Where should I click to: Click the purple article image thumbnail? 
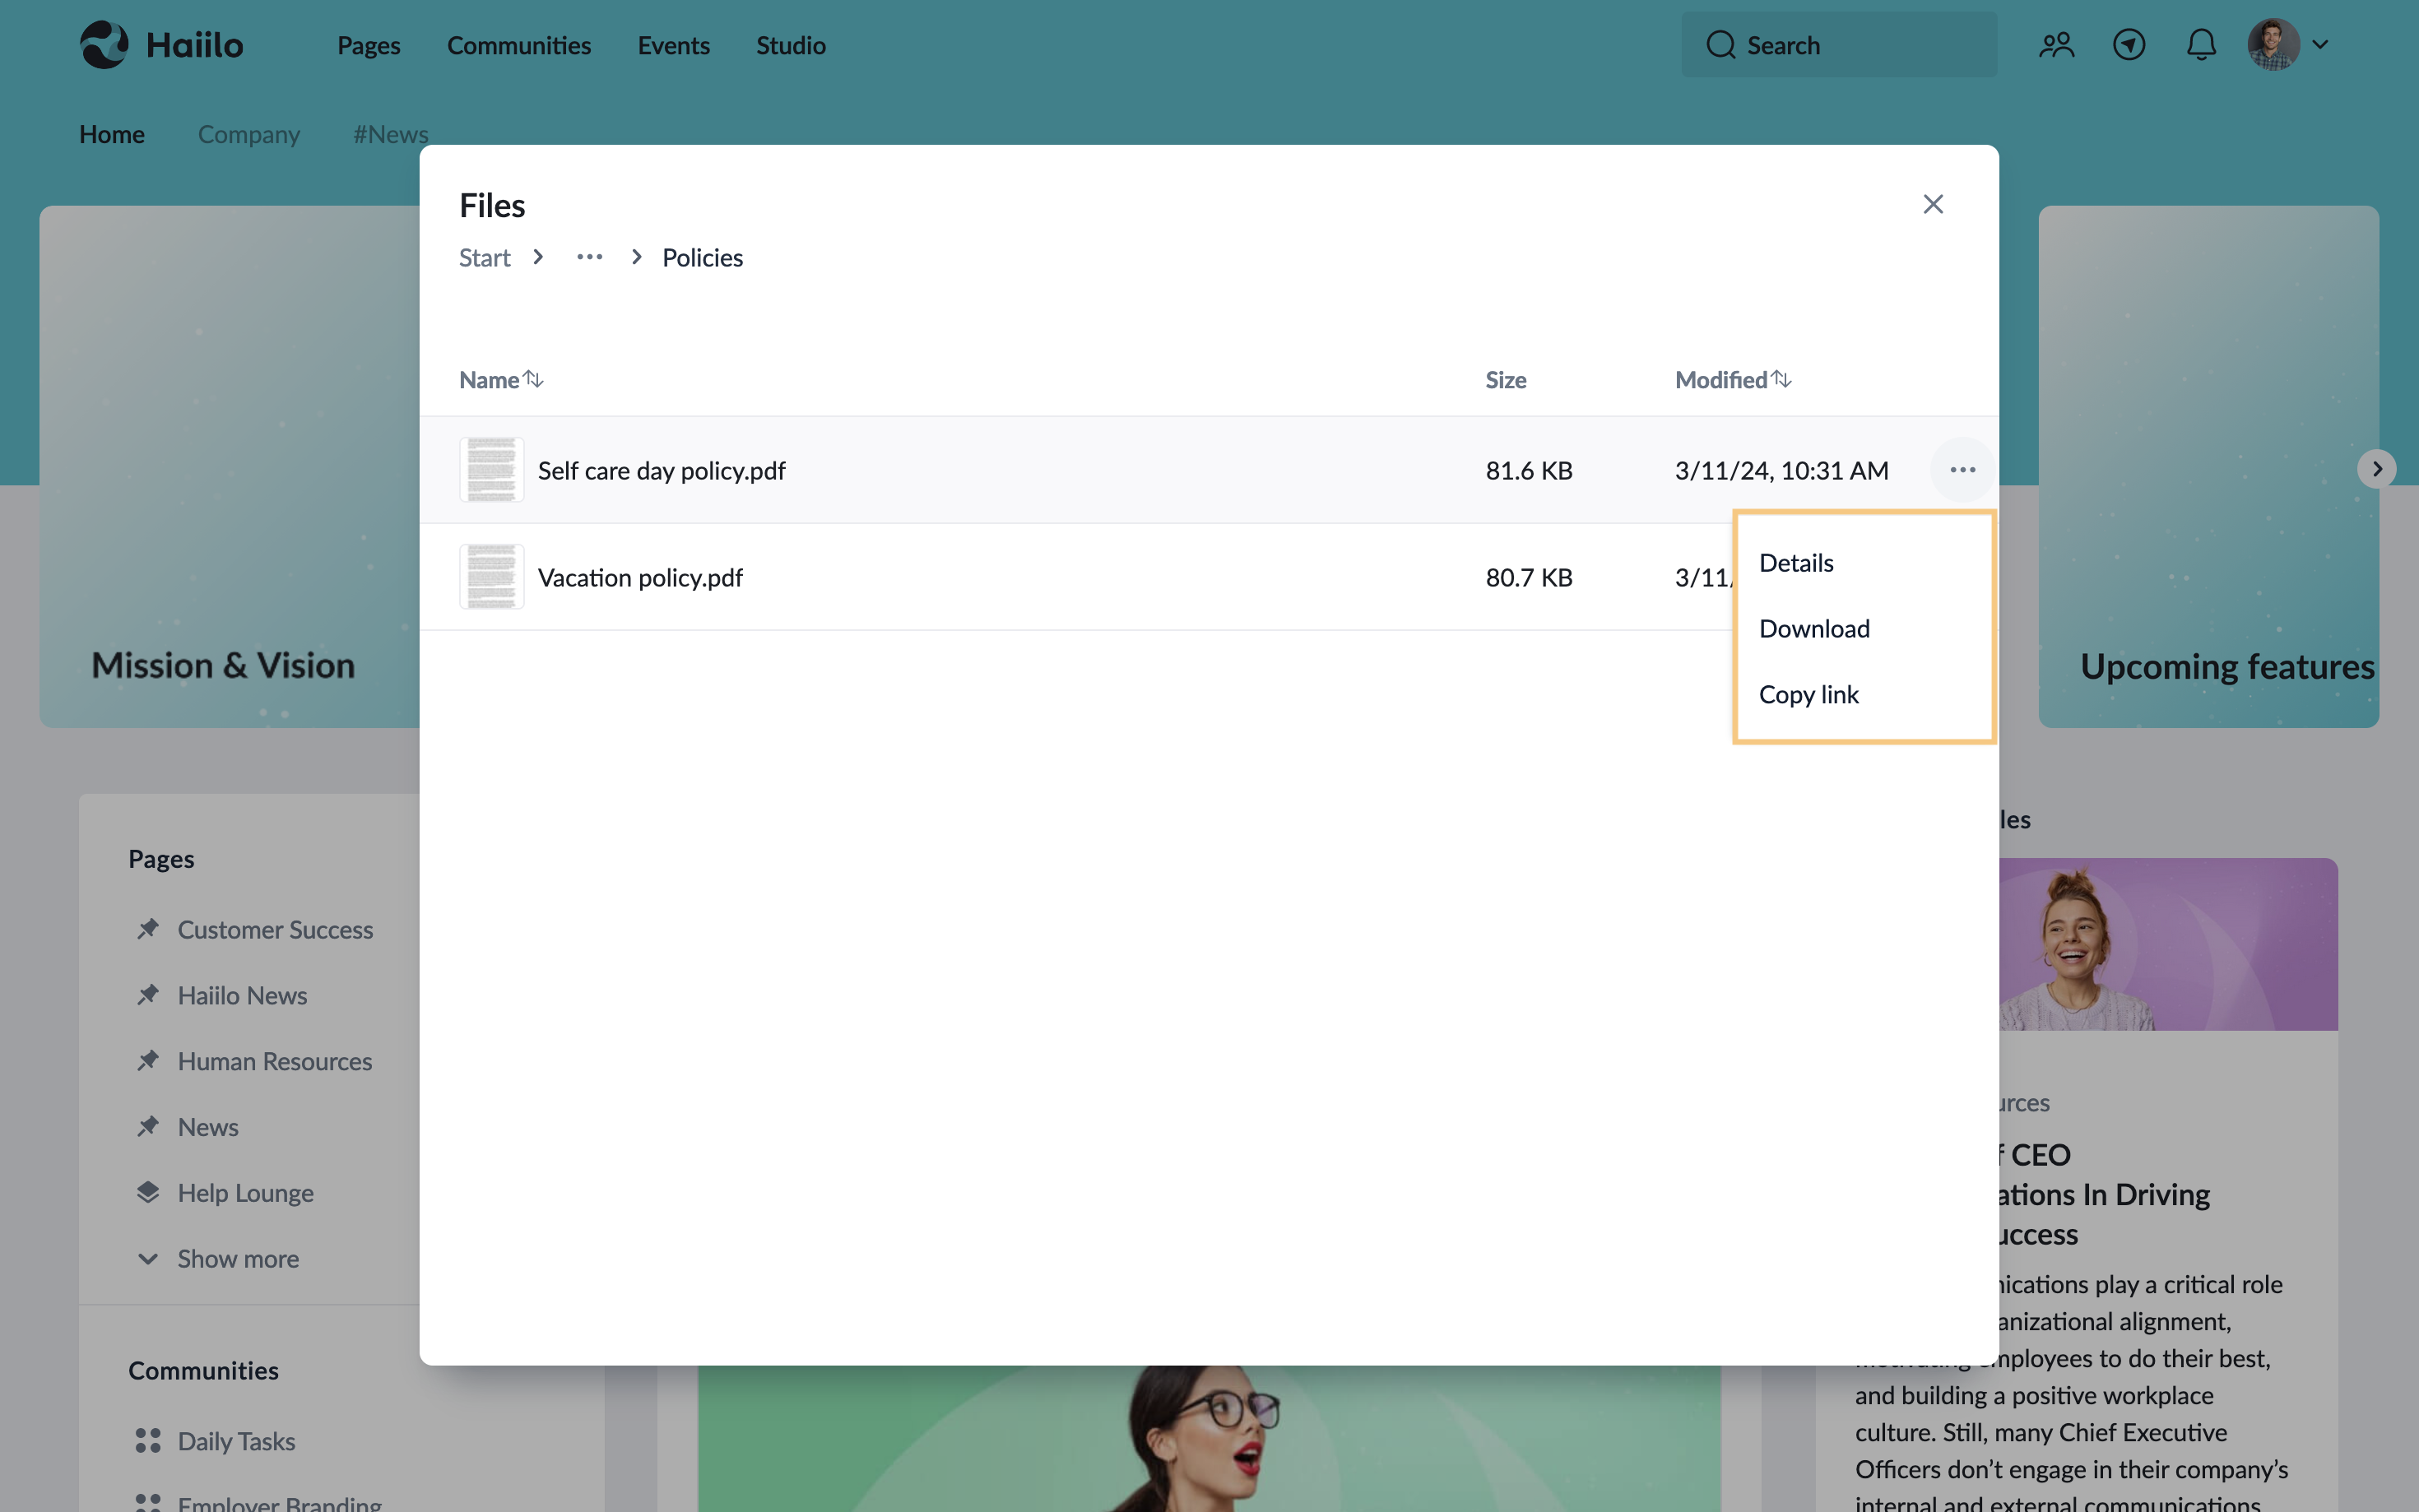[2168, 944]
